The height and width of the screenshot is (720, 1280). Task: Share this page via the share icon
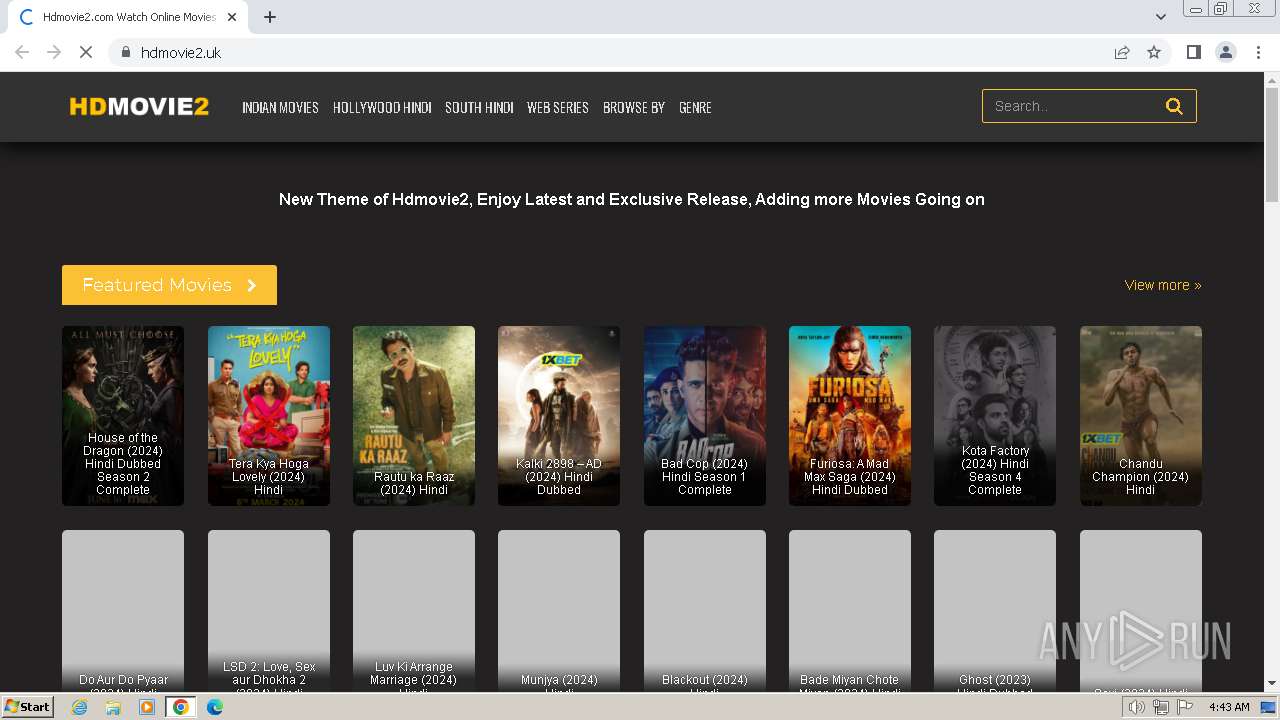click(1122, 52)
